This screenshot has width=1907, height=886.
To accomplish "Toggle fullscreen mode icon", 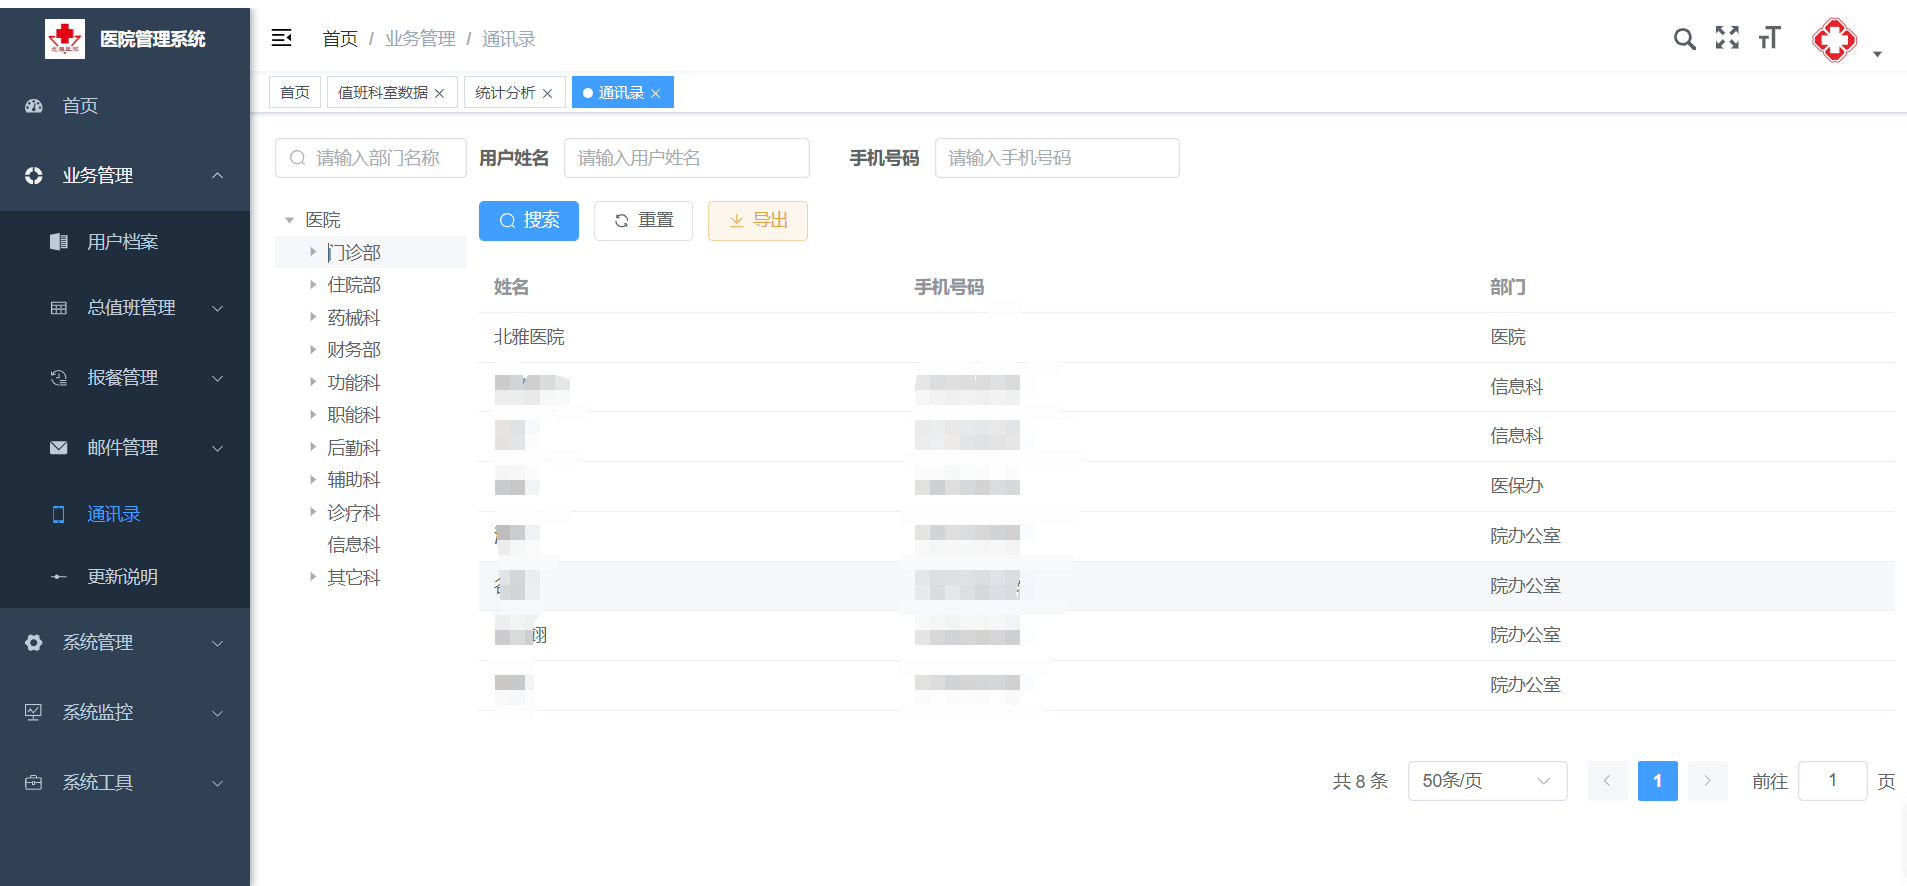I will coord(1727,38).
